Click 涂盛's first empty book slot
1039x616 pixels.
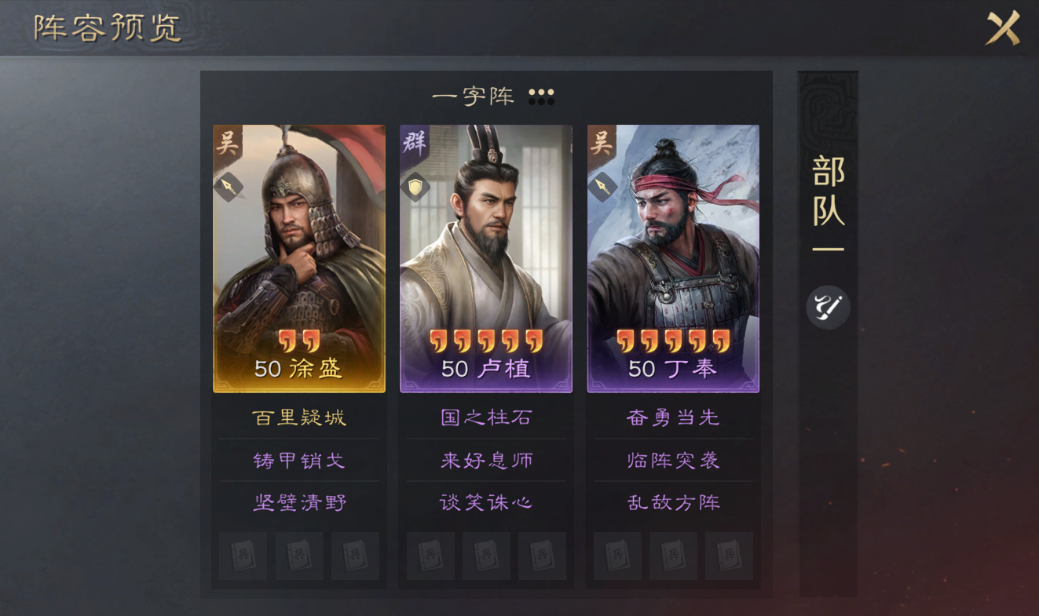point(243,556)
